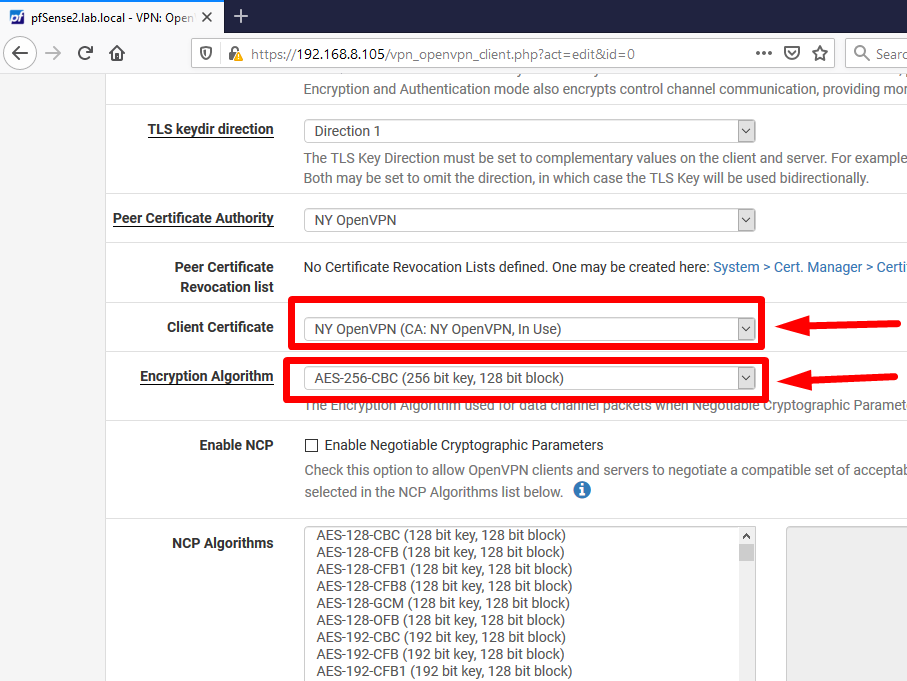
Task: Open the Peer Certificate Authority dropdown
Action: pyautogui.click(x=529, y=220)
